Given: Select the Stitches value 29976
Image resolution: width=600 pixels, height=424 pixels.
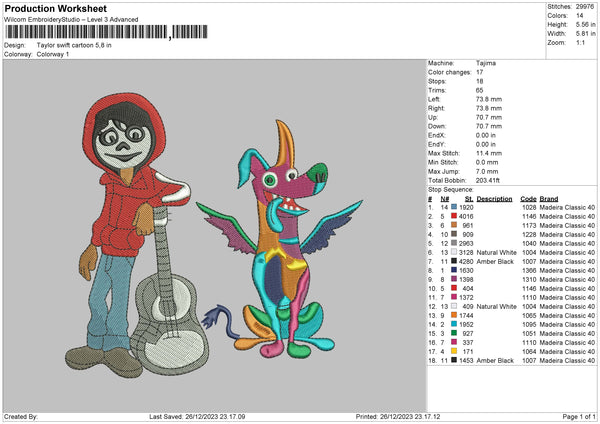Looking at the screenshot, I should point(585,7).
